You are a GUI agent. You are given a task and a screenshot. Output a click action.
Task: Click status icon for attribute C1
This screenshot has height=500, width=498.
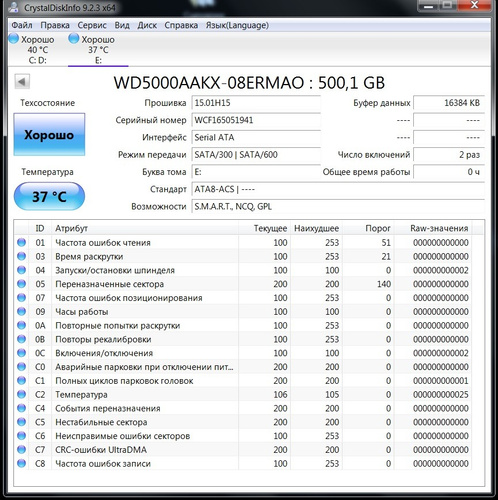tap(22, 381)
